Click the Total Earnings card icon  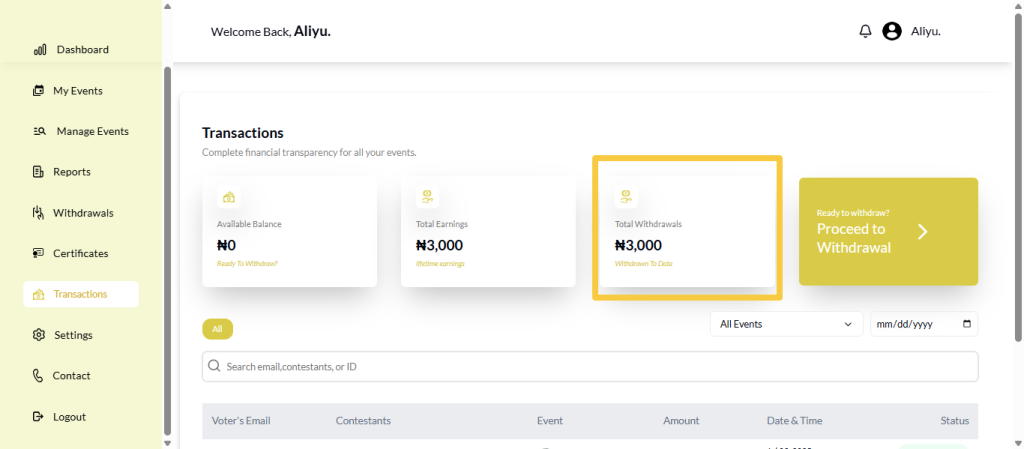(427, 197)
